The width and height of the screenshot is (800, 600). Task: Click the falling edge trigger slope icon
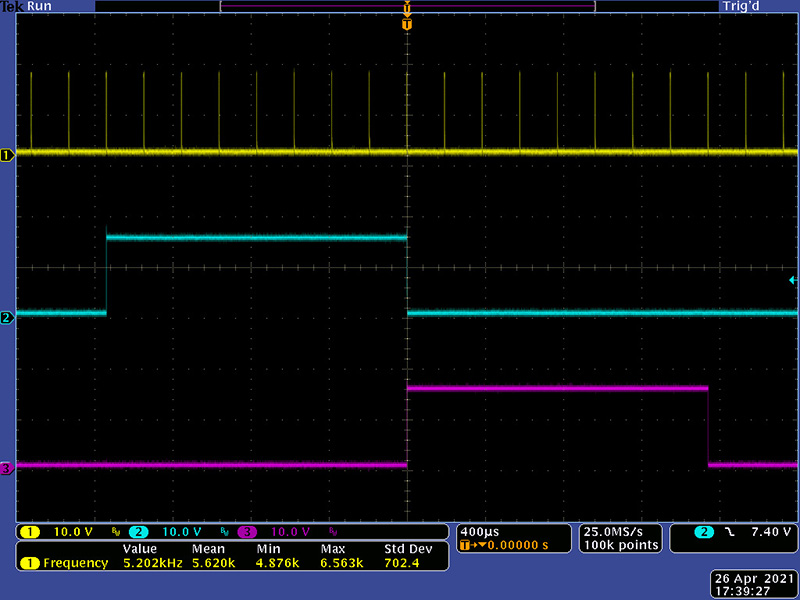click(x=731, y=531)
